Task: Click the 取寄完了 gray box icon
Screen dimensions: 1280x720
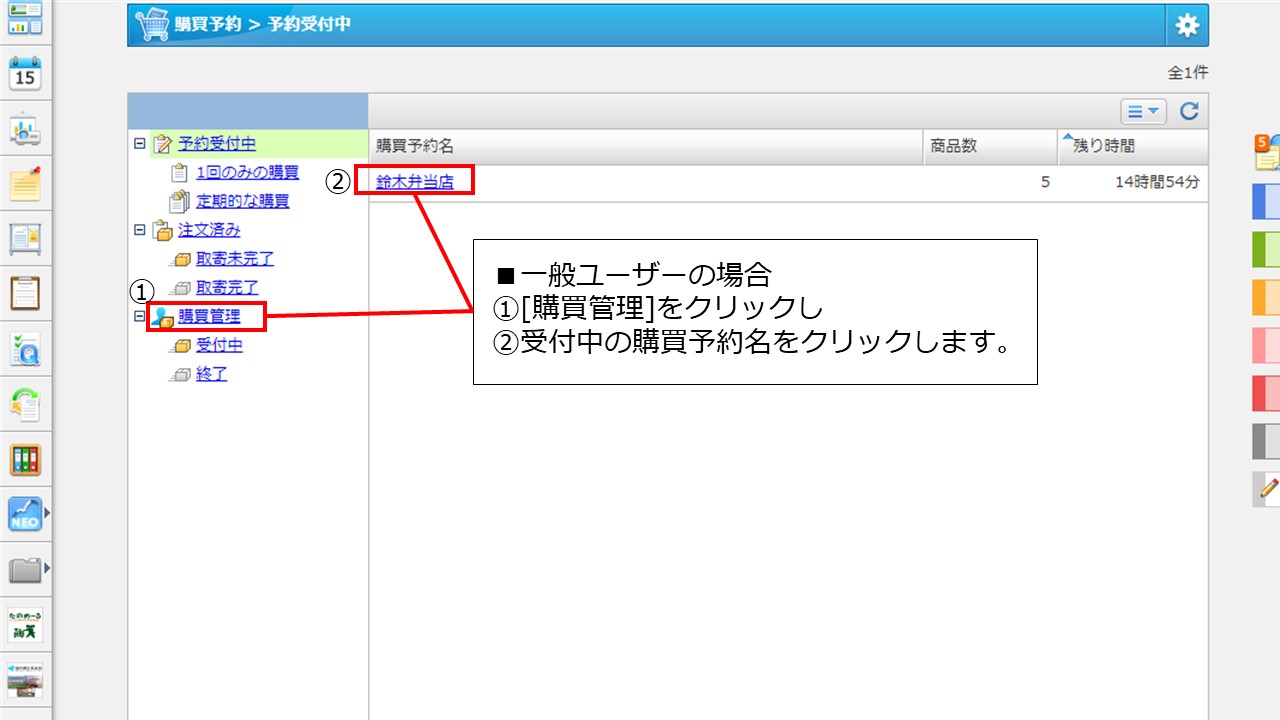Action: tap(180, 289)
